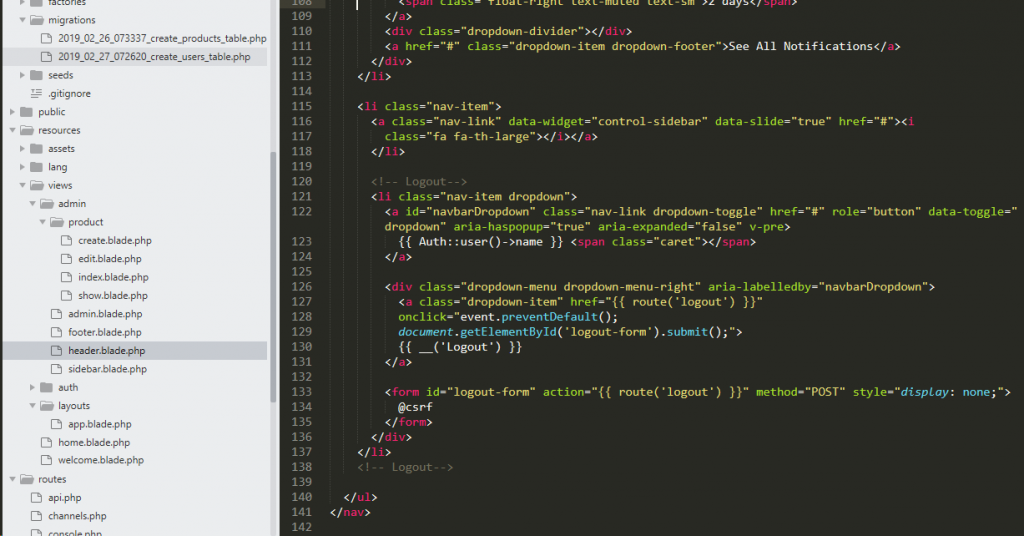Expand the auth folder arrow
The height and width of the screenshot is (536, 1024).
coord(32,387)
